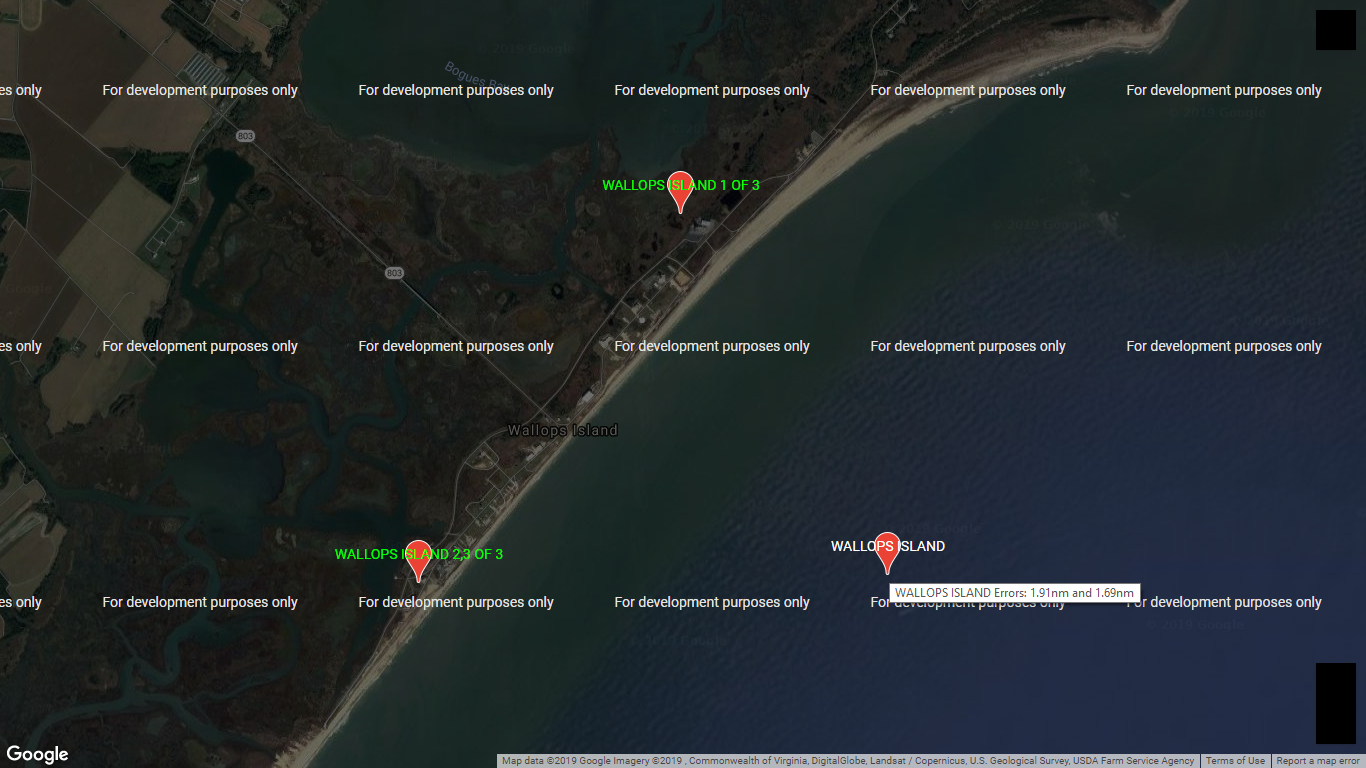The height and width of the screenshot is (768, 1366).
Task: Toggle selection of Wallops Island place label
Action: tap(563, 430)
